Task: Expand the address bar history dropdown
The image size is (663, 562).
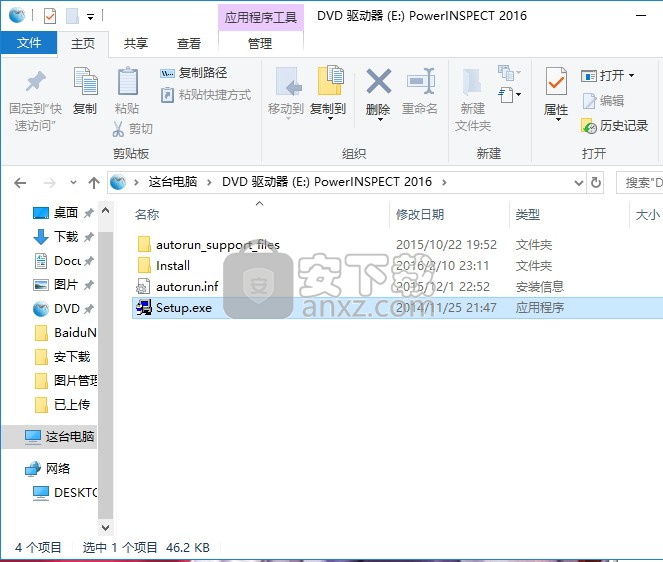Action: 578,183
